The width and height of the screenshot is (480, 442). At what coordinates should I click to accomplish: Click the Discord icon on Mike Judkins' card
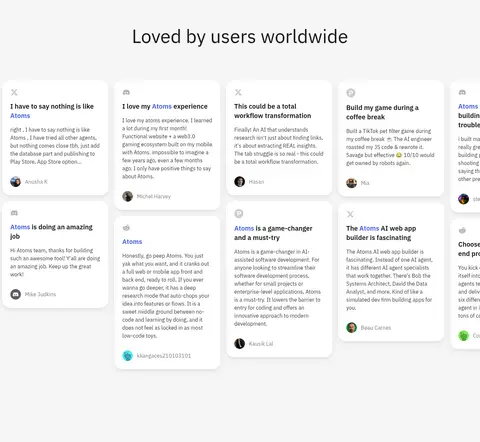pos(14,213)
